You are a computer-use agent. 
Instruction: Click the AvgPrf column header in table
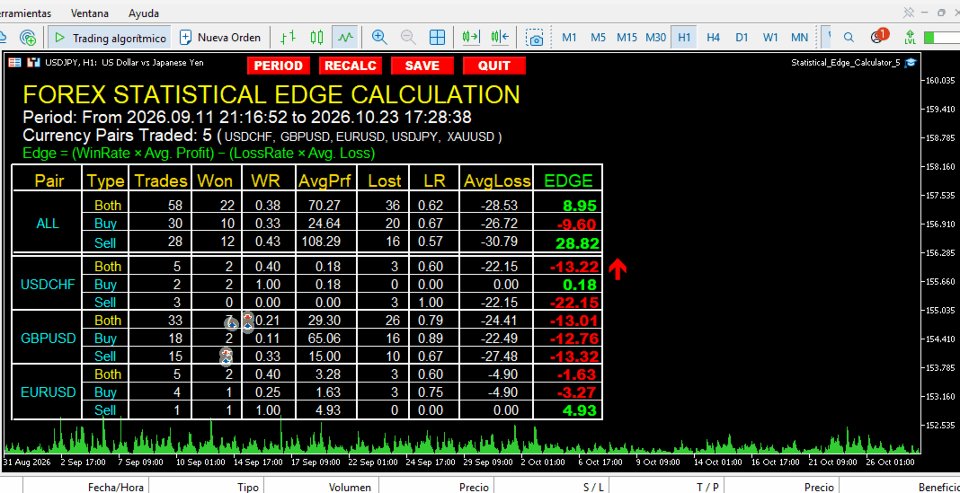tap(322, 181)
